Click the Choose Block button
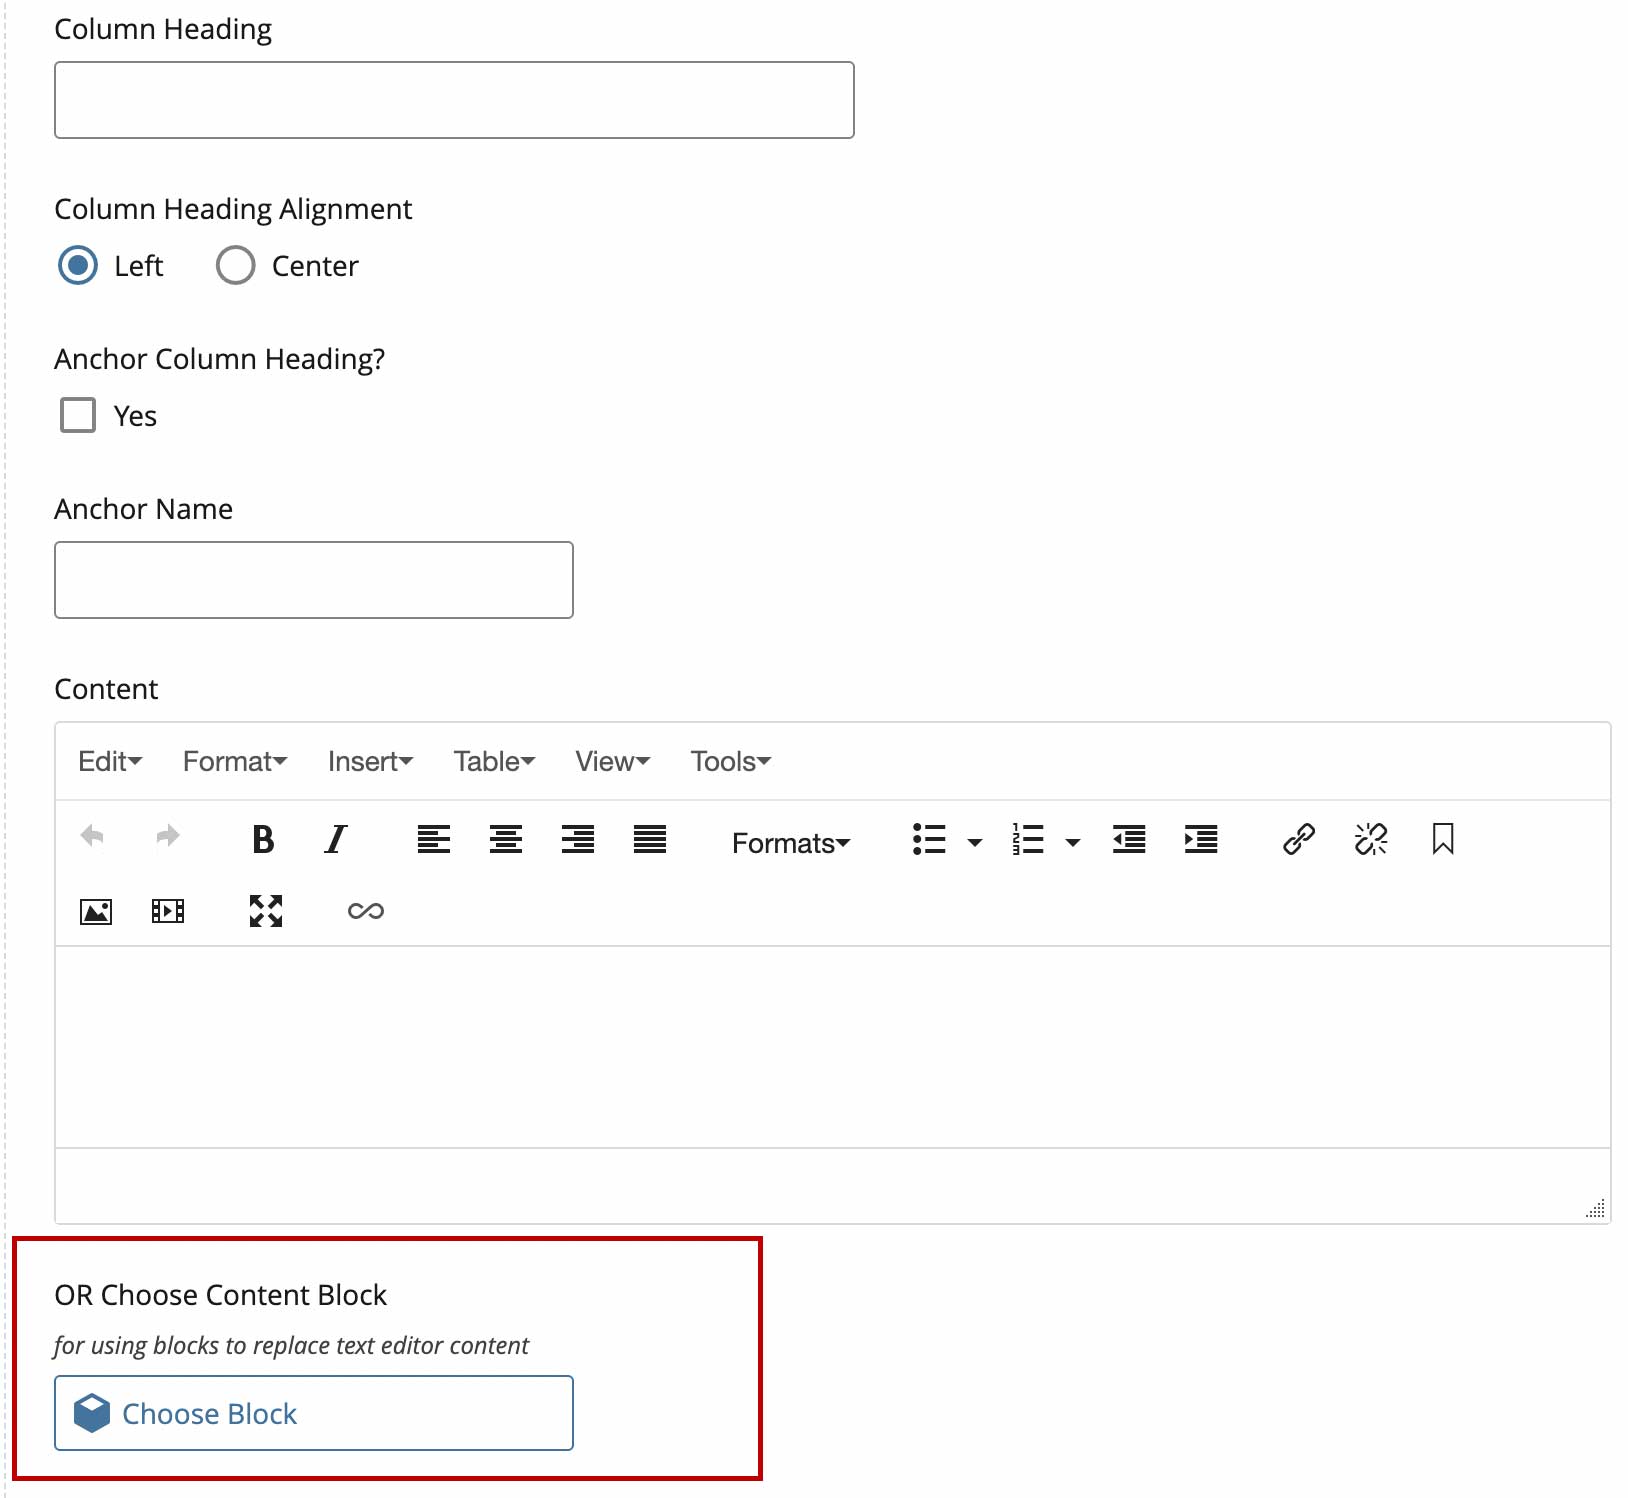The width and height of the screenshot is (1628, 1498). 314,1413
